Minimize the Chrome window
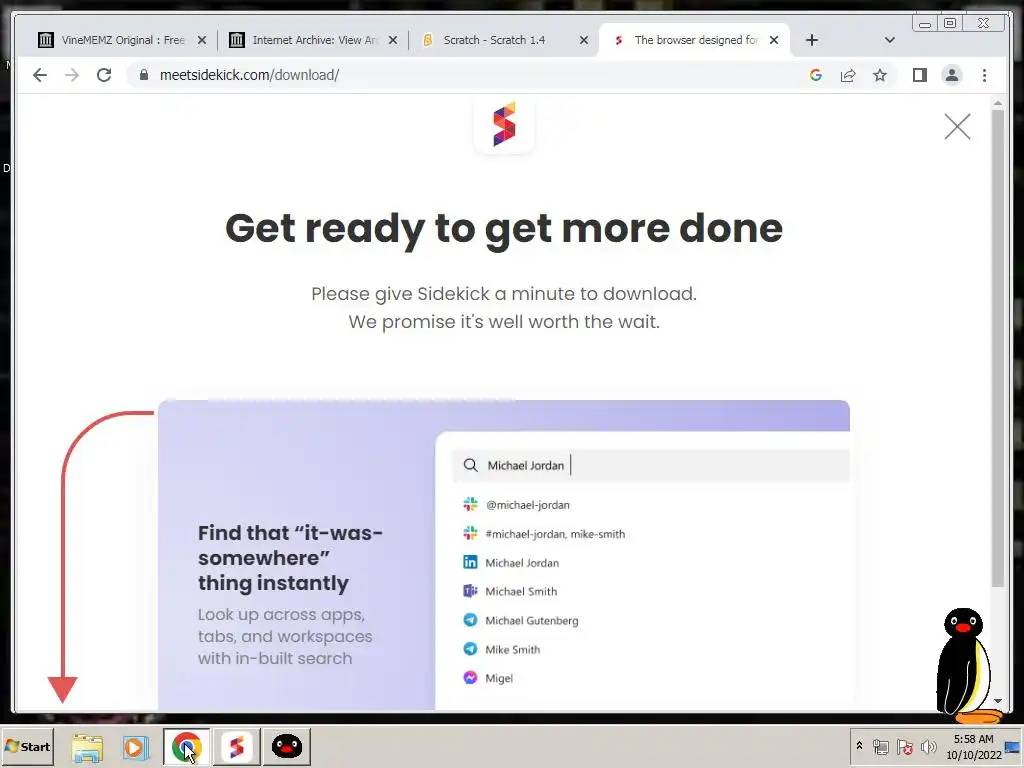 (925, 24)
